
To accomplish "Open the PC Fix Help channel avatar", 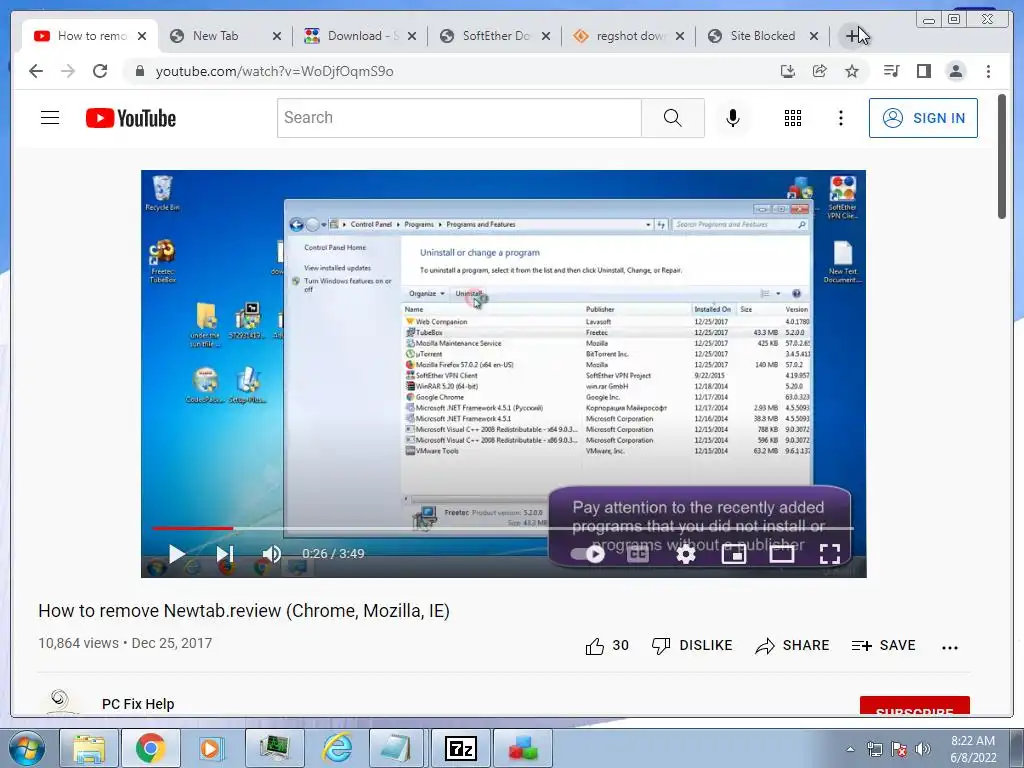I will point(60,703).
